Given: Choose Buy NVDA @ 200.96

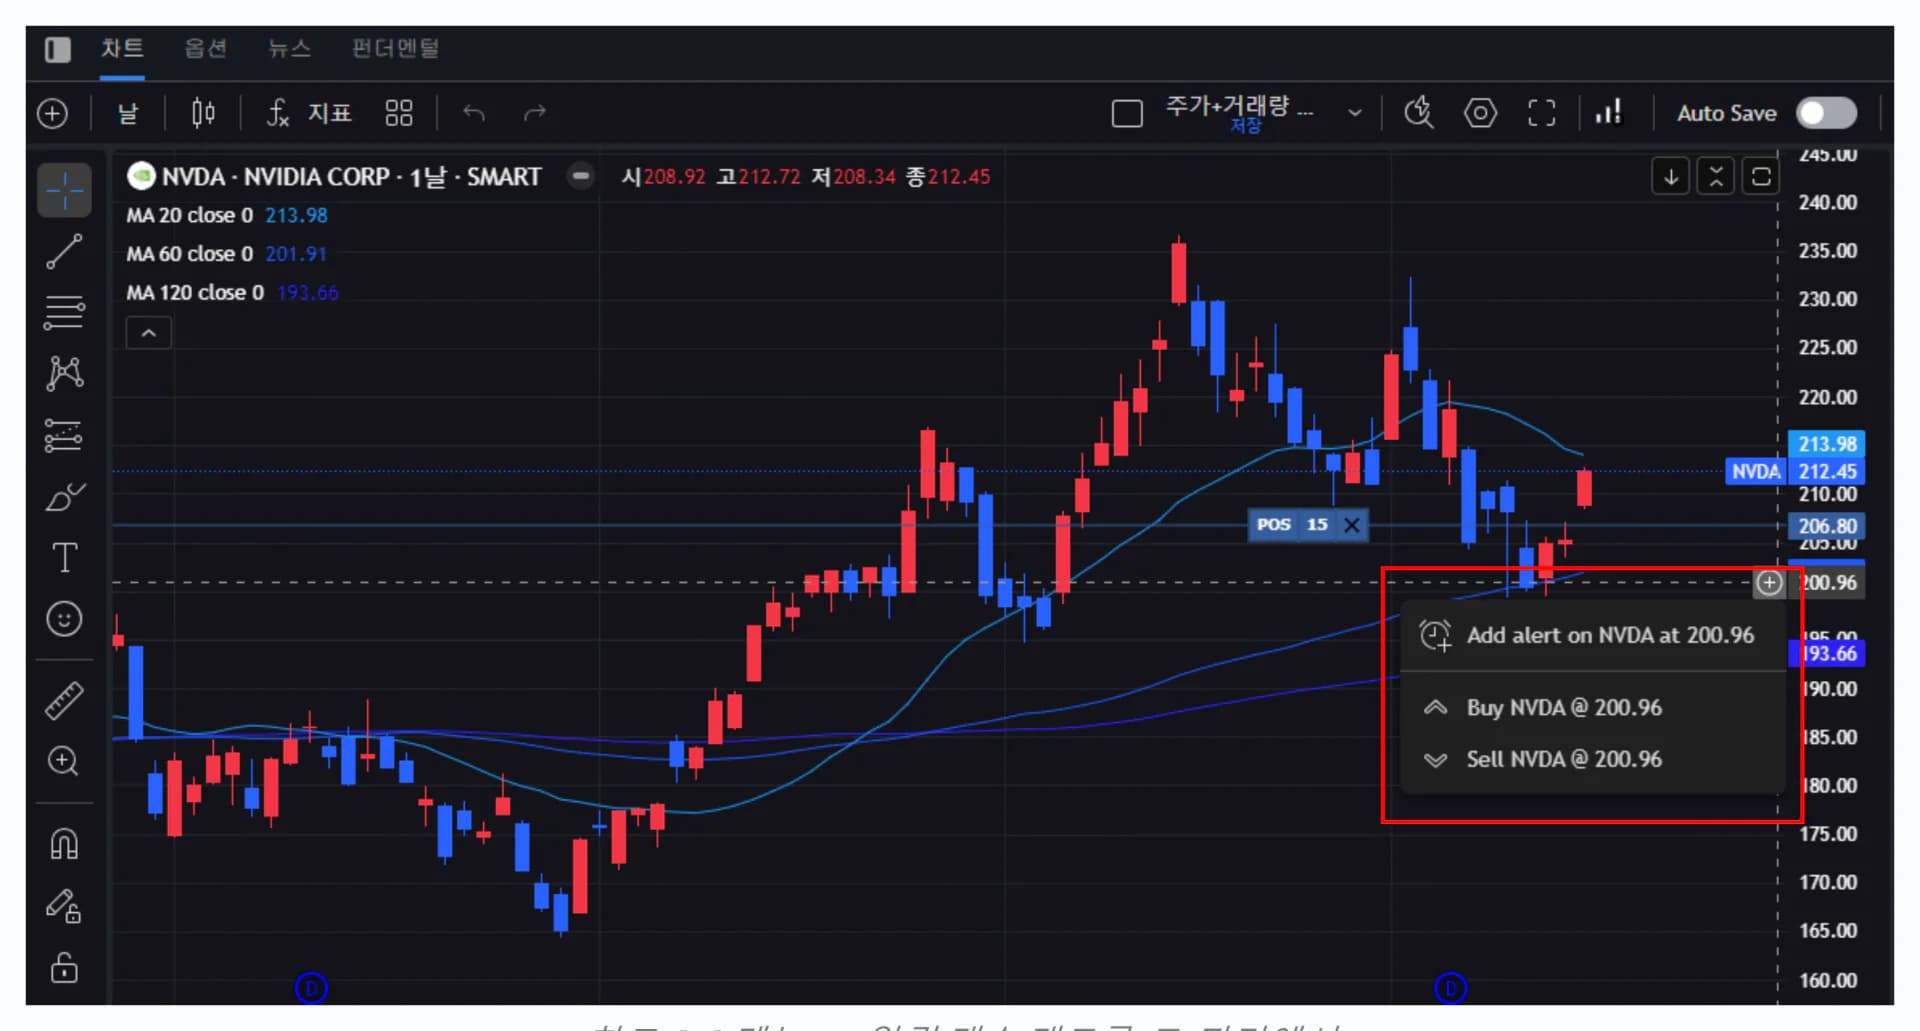Looking at the screenshot, I should click(x=1592, y=708).
